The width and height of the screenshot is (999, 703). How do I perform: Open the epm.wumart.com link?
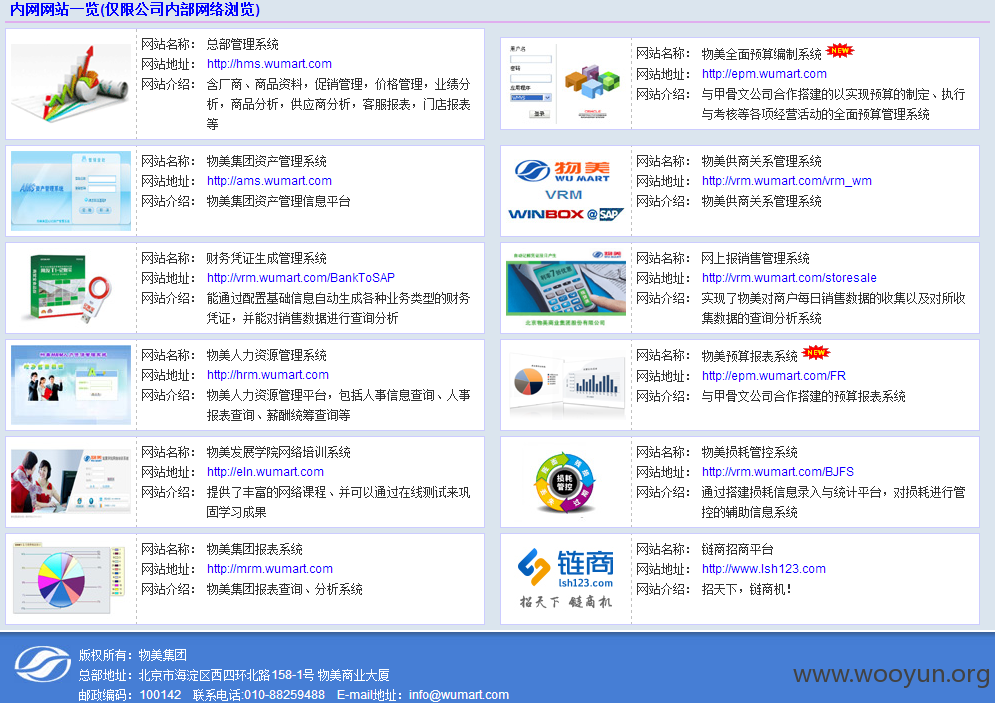pyautogui.click(x=764, y=74)
